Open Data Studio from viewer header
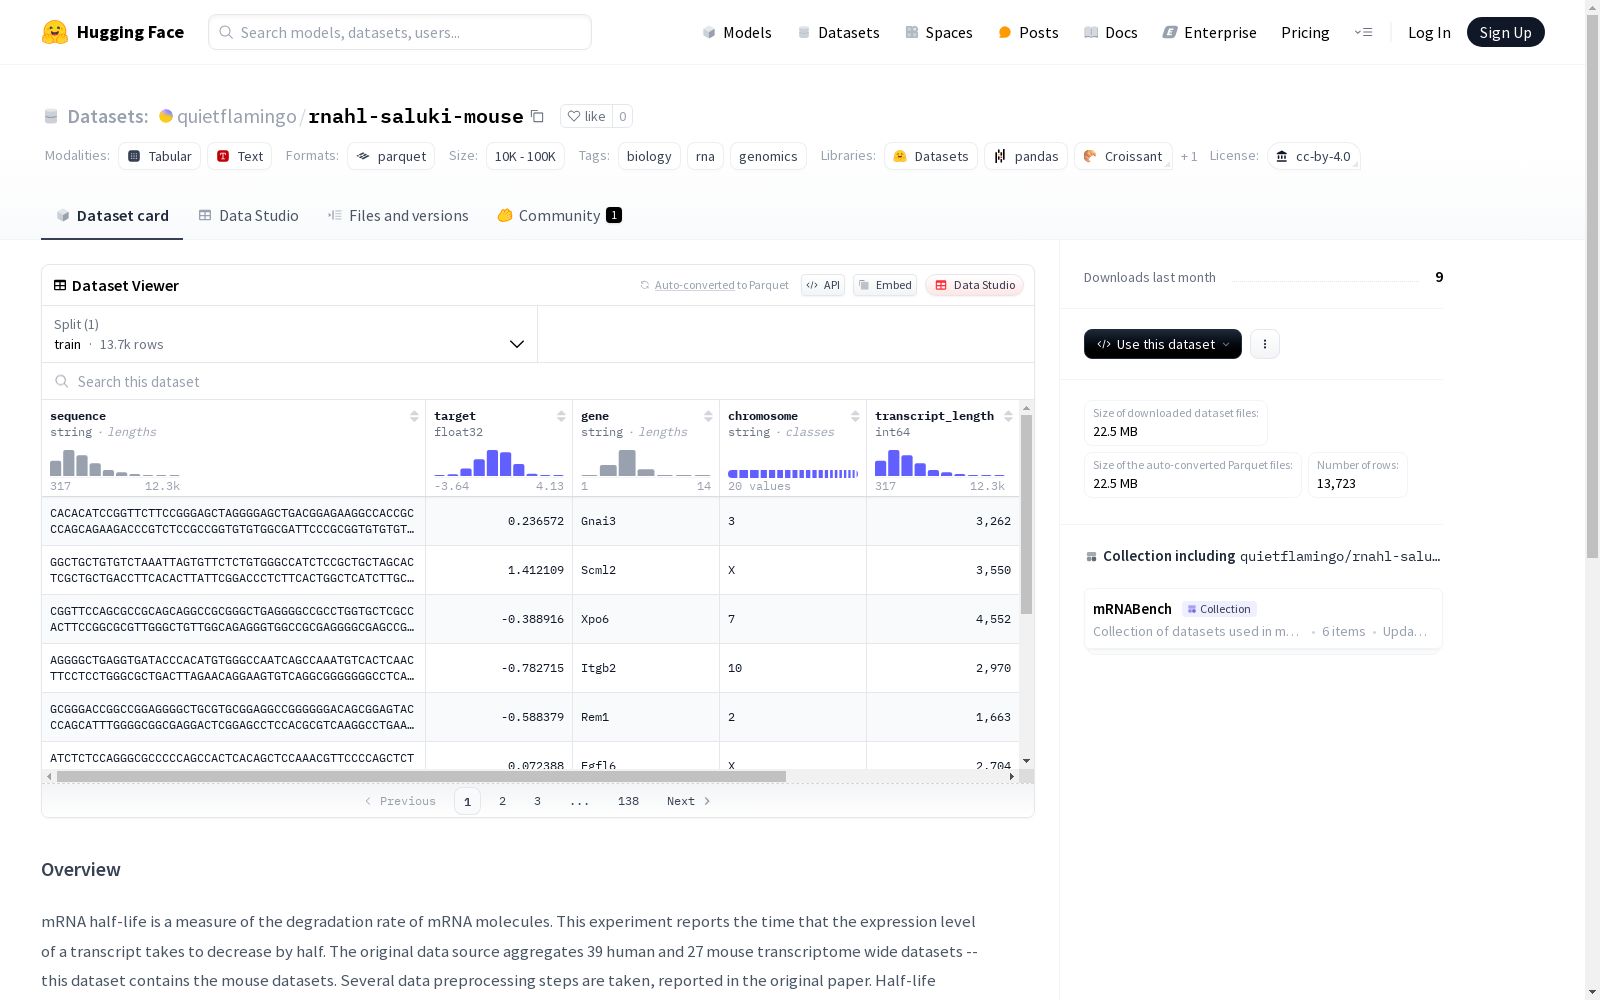 974,285
